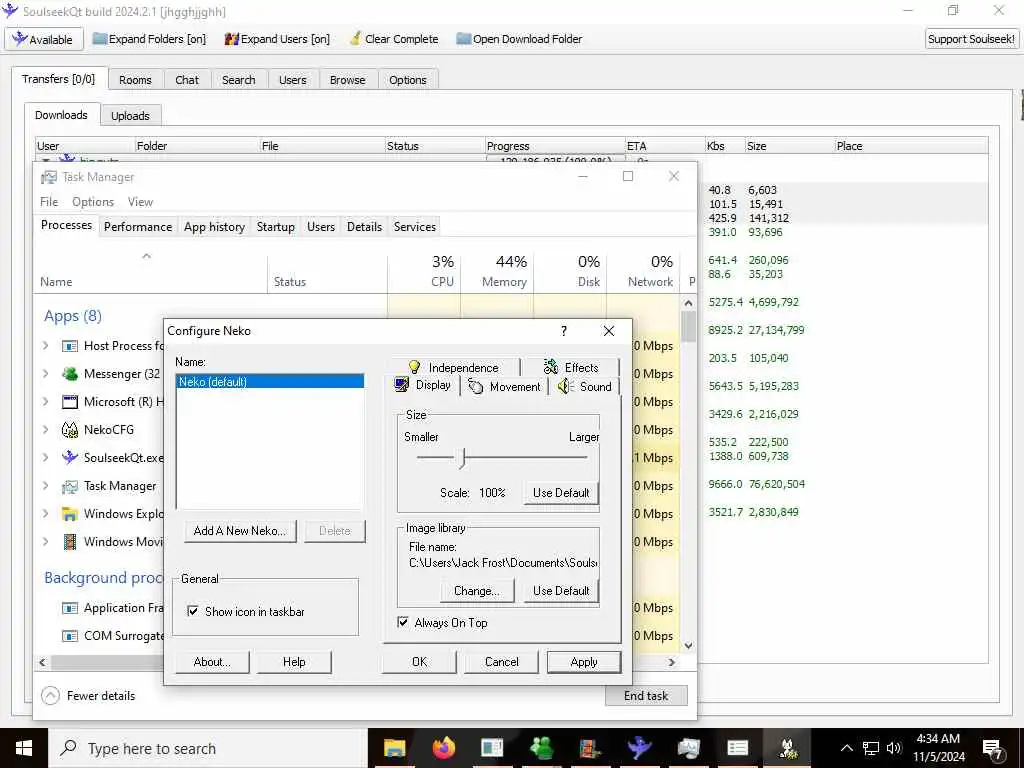Expand Host Process row in Task Manager

point(46,346)
